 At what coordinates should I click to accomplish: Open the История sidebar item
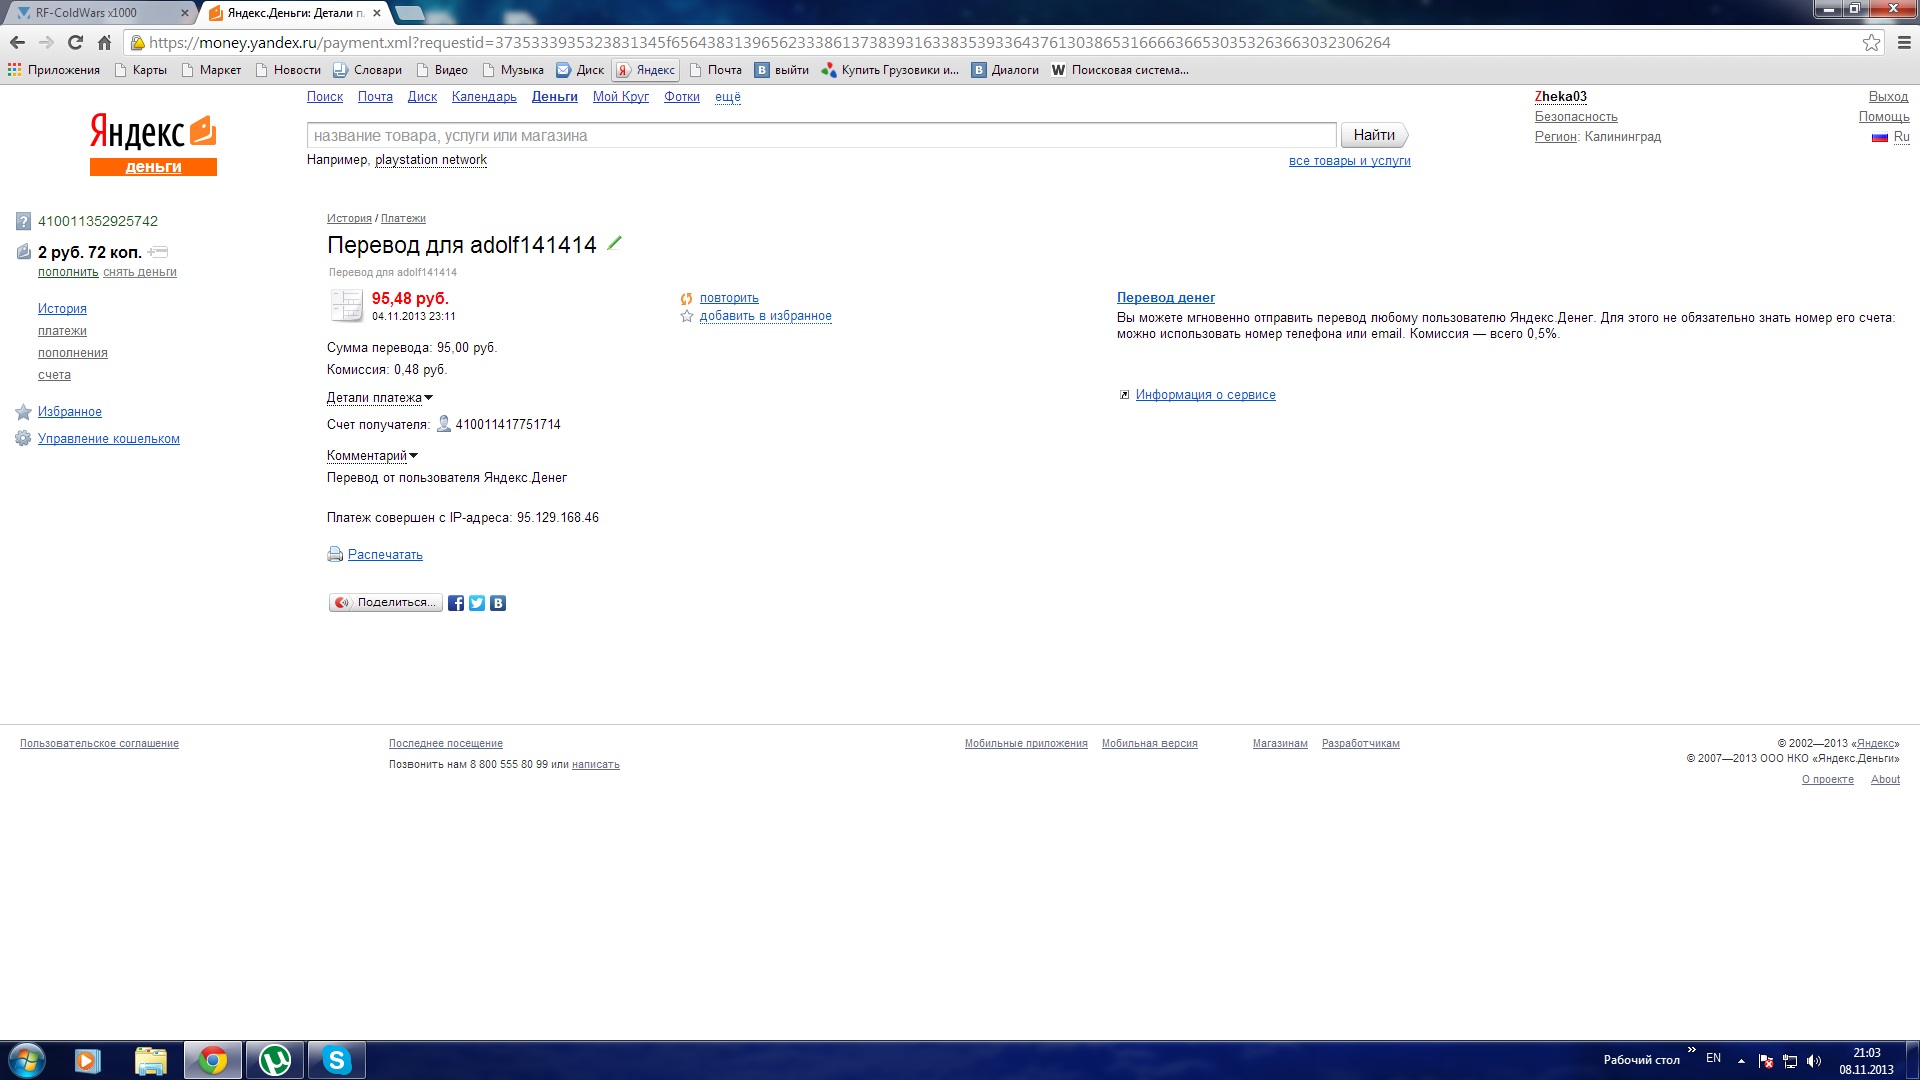click(x=62, y=309)
